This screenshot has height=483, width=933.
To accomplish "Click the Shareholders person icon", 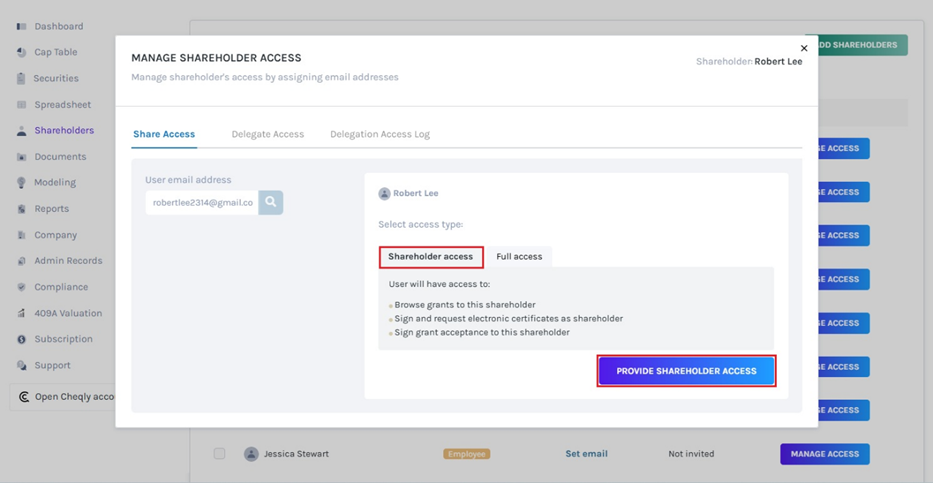I will pyautogui.click(x=22, y=131).
